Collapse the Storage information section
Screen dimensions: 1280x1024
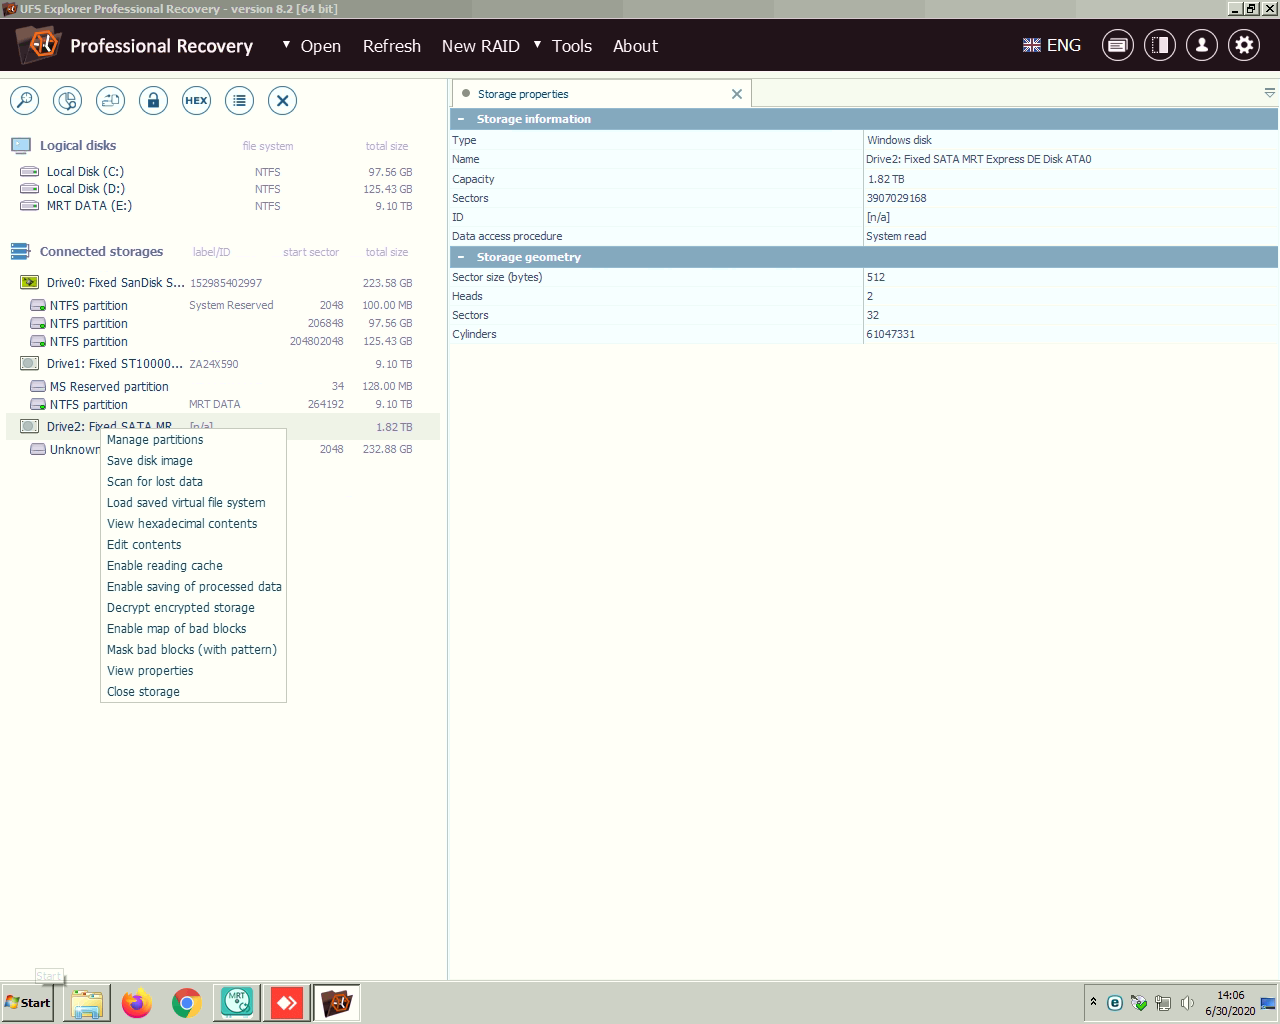tap(461, 119)
